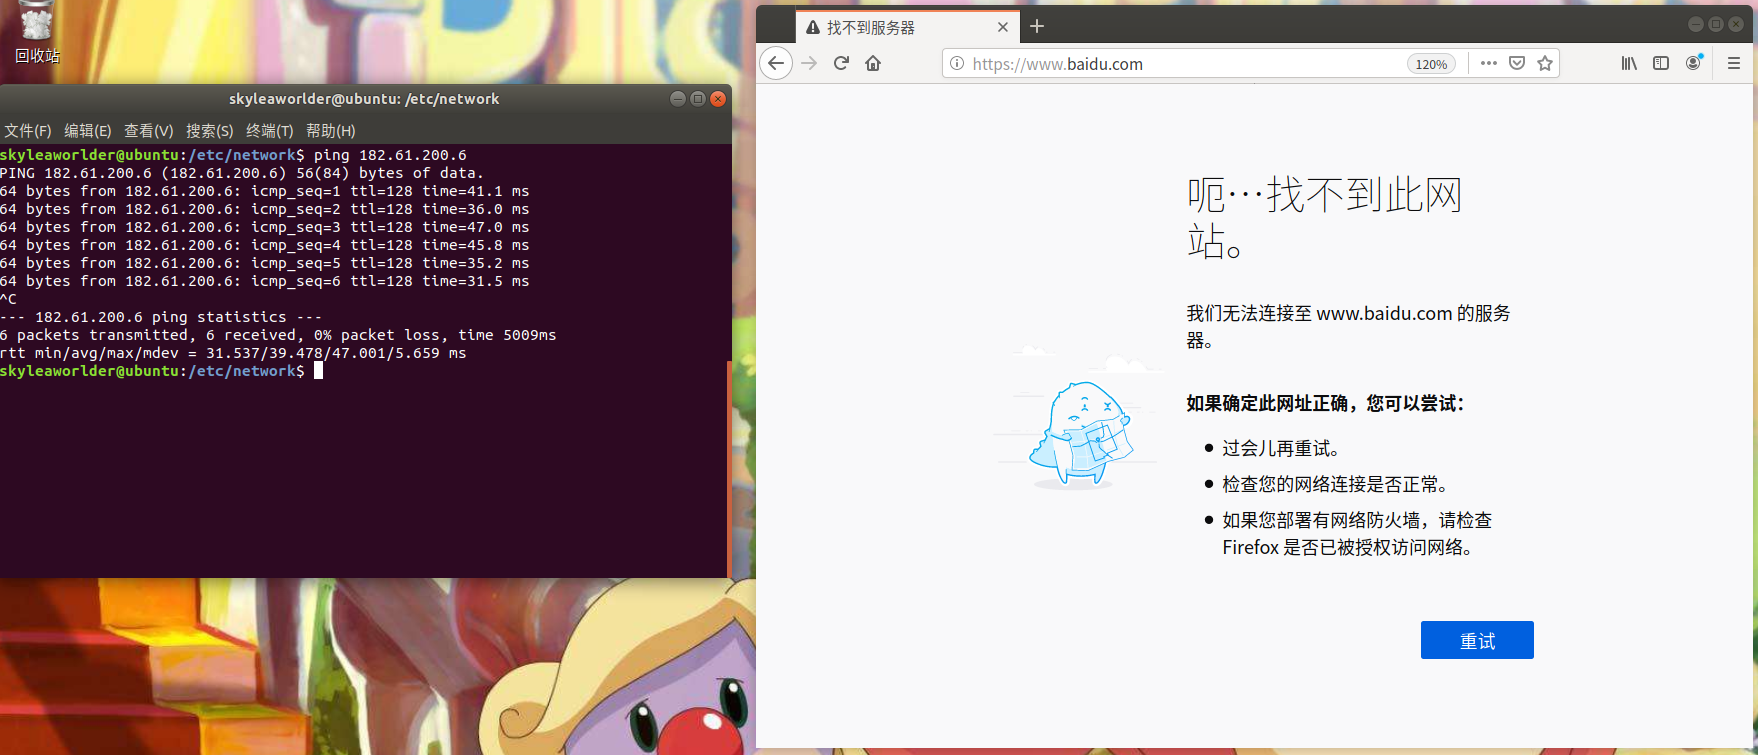Toggle the Firefox sidebar view
1758x755 pixels.
(1661, 63)
